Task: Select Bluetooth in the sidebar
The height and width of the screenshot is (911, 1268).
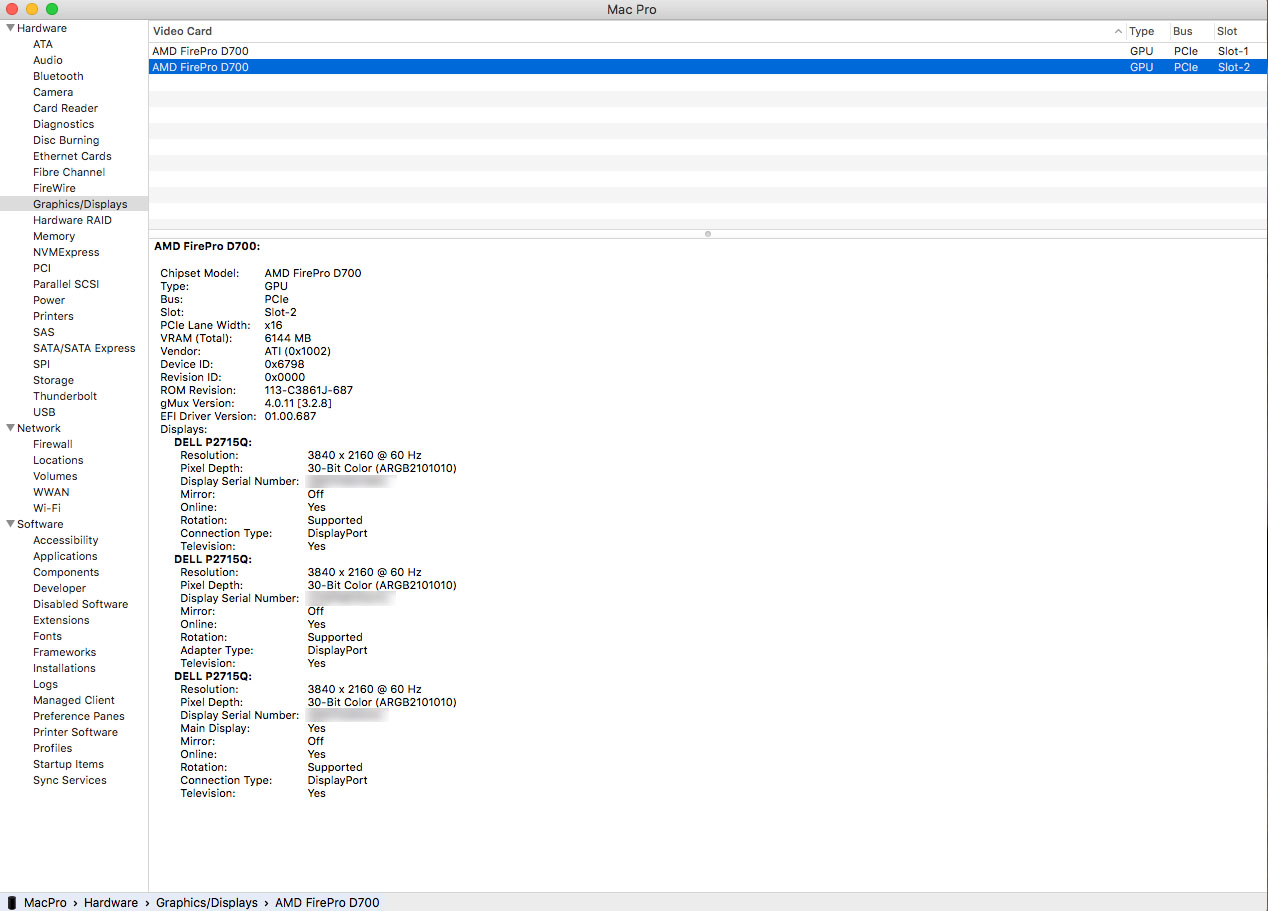Action: point(58,76)
